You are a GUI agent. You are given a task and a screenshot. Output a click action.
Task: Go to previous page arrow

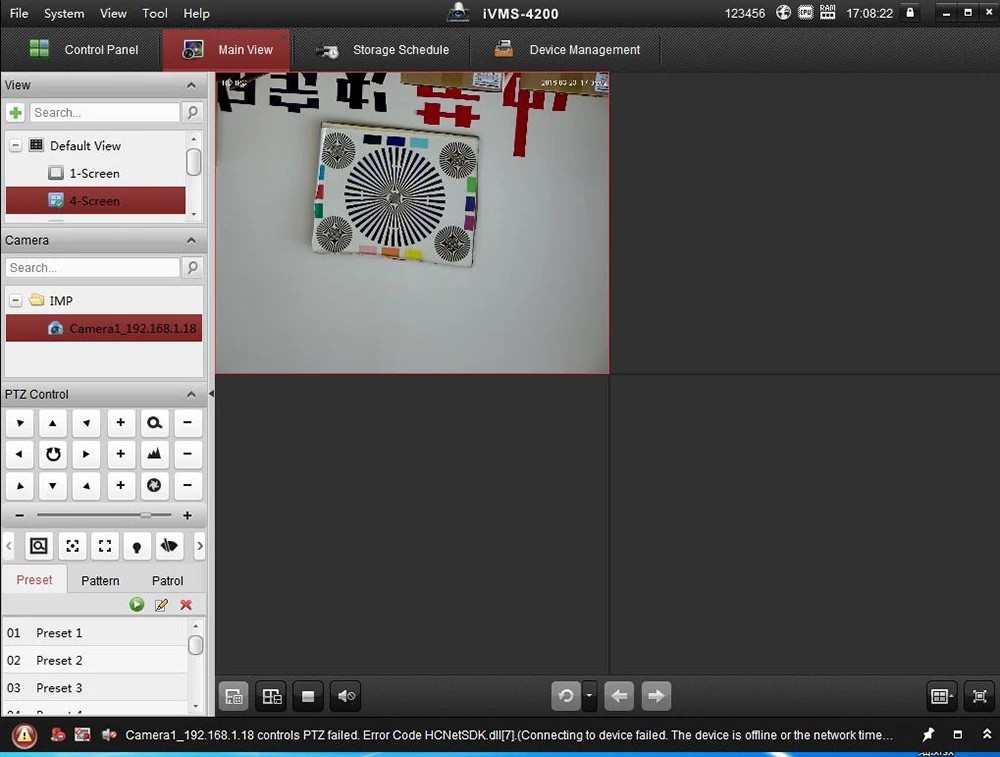pos(619,696)
